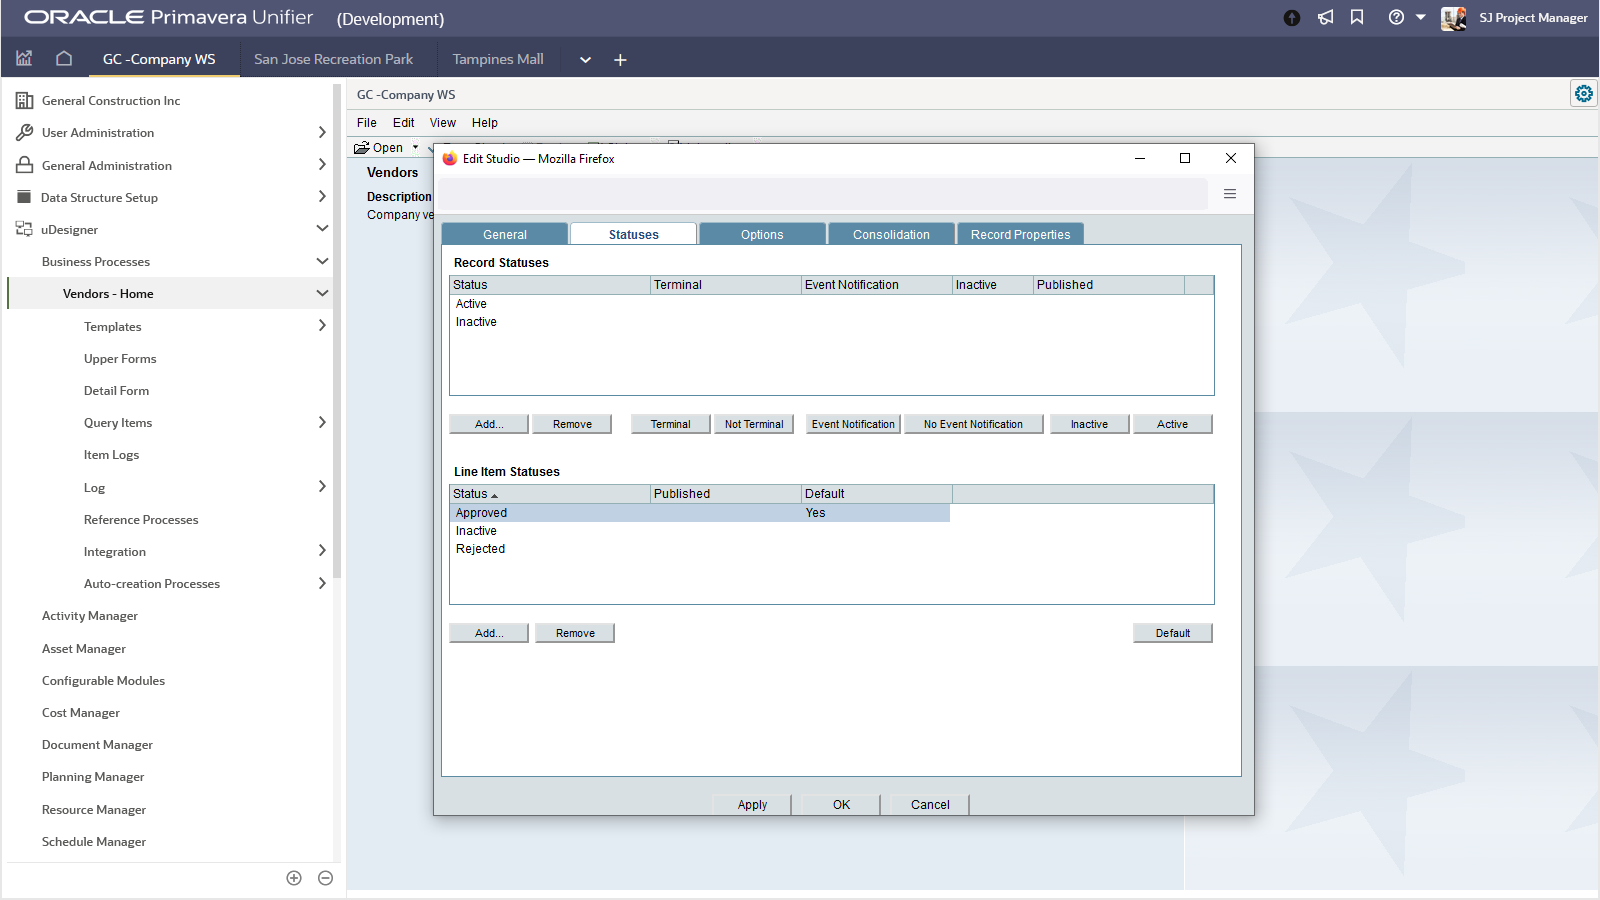Expand General Administration node

tap(322, 164)
